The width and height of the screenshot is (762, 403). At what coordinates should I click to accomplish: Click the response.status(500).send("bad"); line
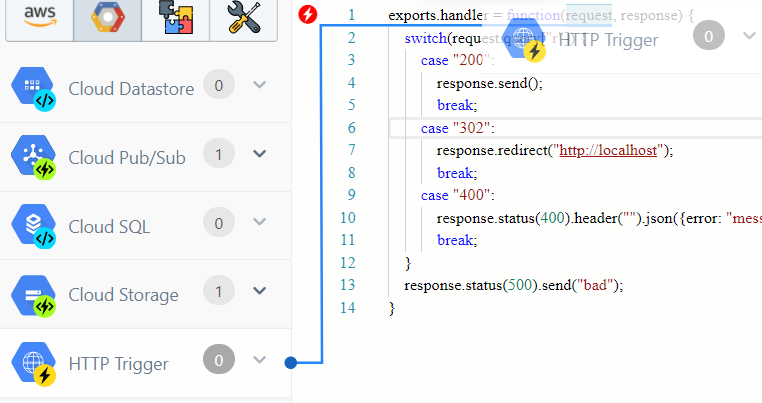coord(514,285)
